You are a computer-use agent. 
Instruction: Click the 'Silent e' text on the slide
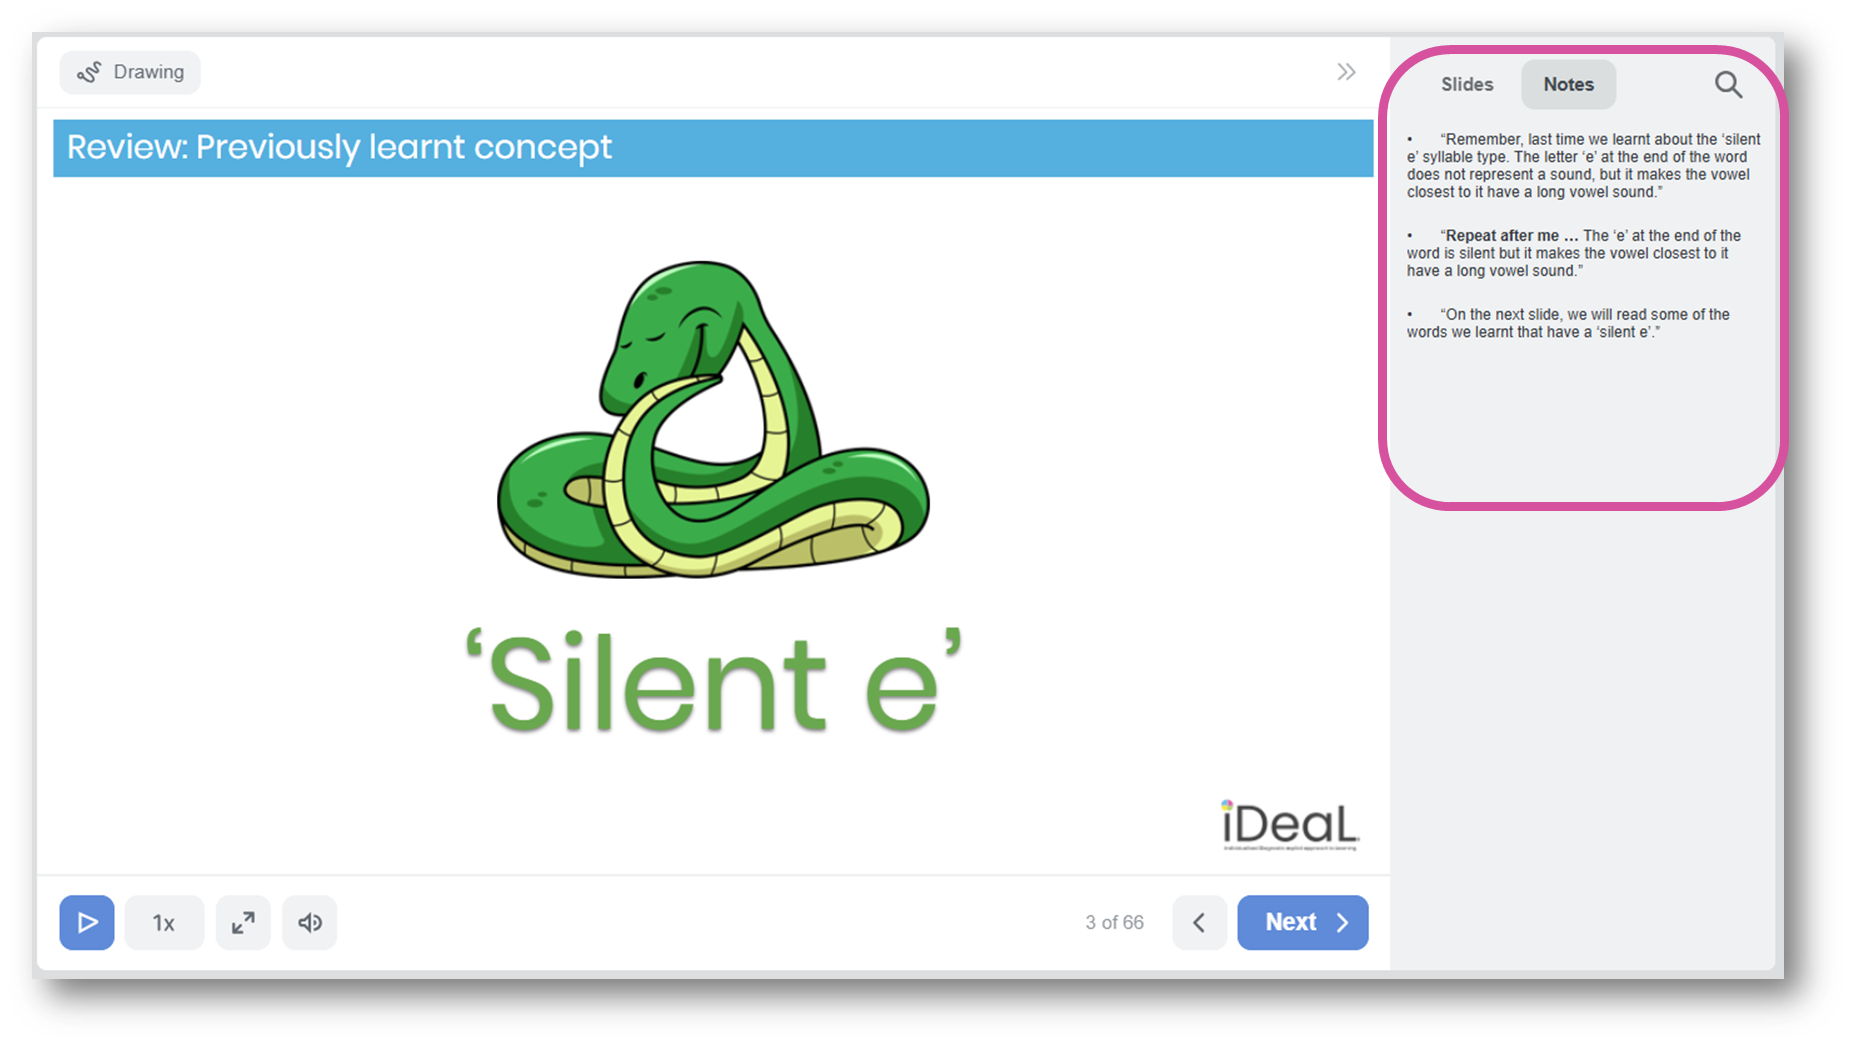[713, 682]
